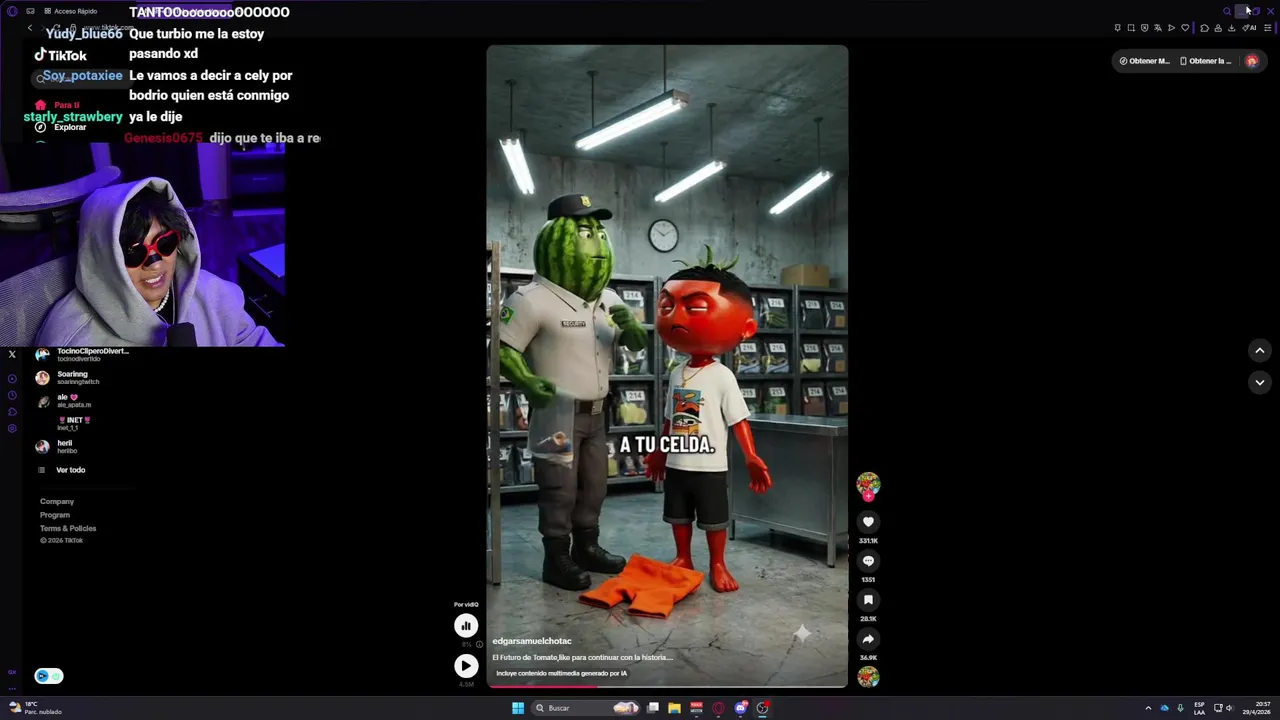This screenshot has height=720, width=1280.
Task: Open the volume icon in system tray
Action: click(1230, 708)
